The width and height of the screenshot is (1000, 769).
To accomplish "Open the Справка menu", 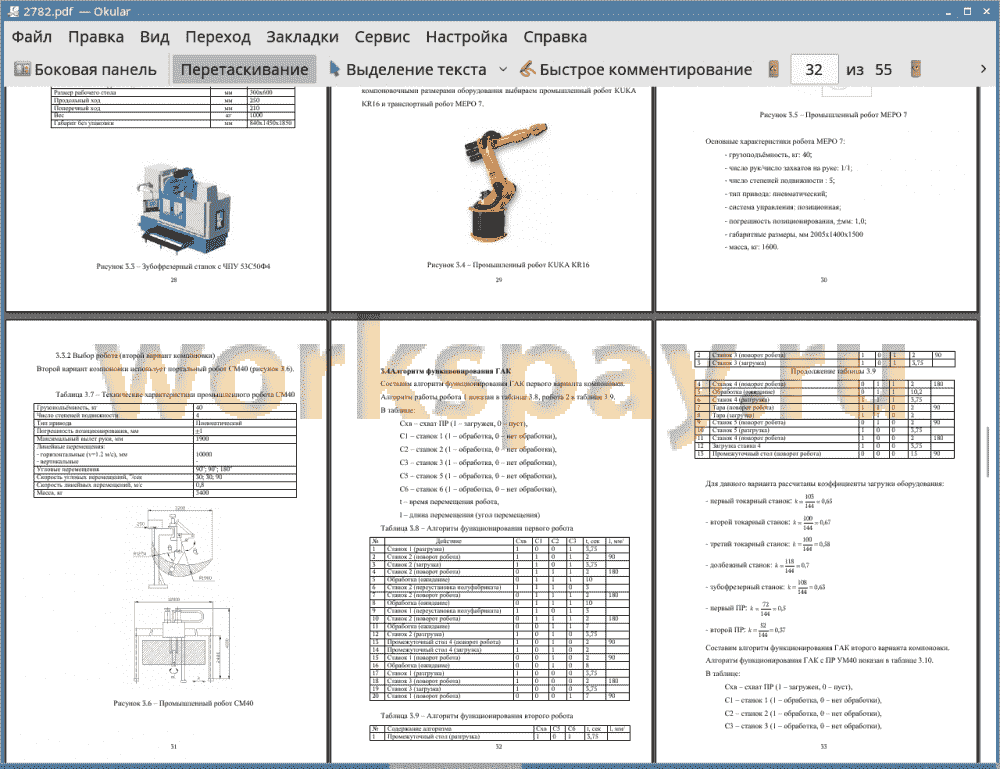I will (555, 37).
